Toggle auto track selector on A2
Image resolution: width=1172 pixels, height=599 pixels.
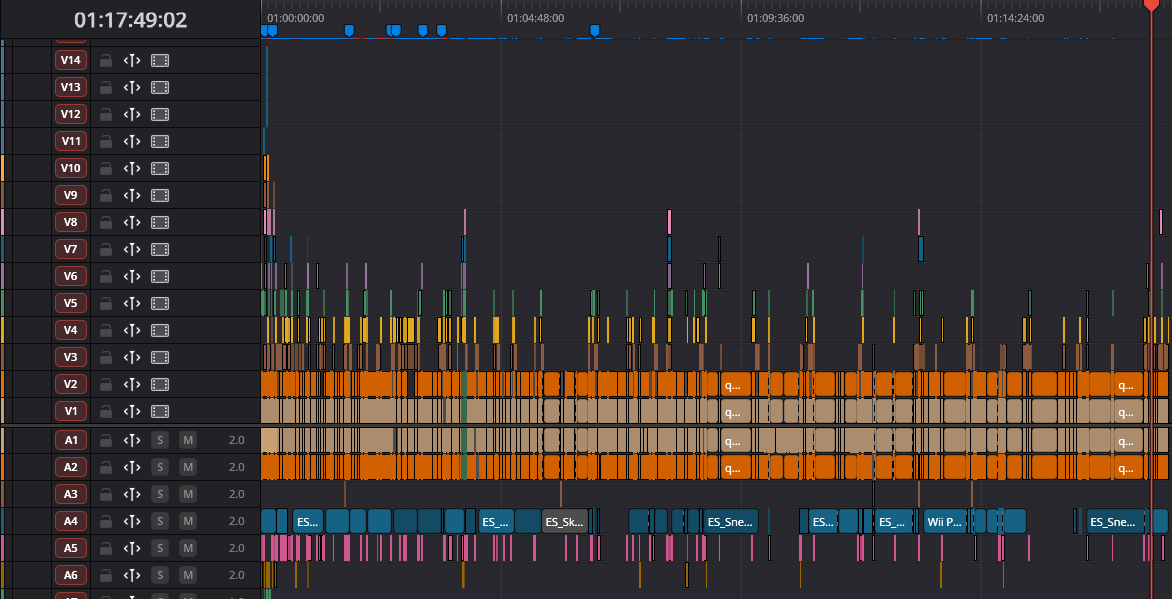tap(132, 467)
